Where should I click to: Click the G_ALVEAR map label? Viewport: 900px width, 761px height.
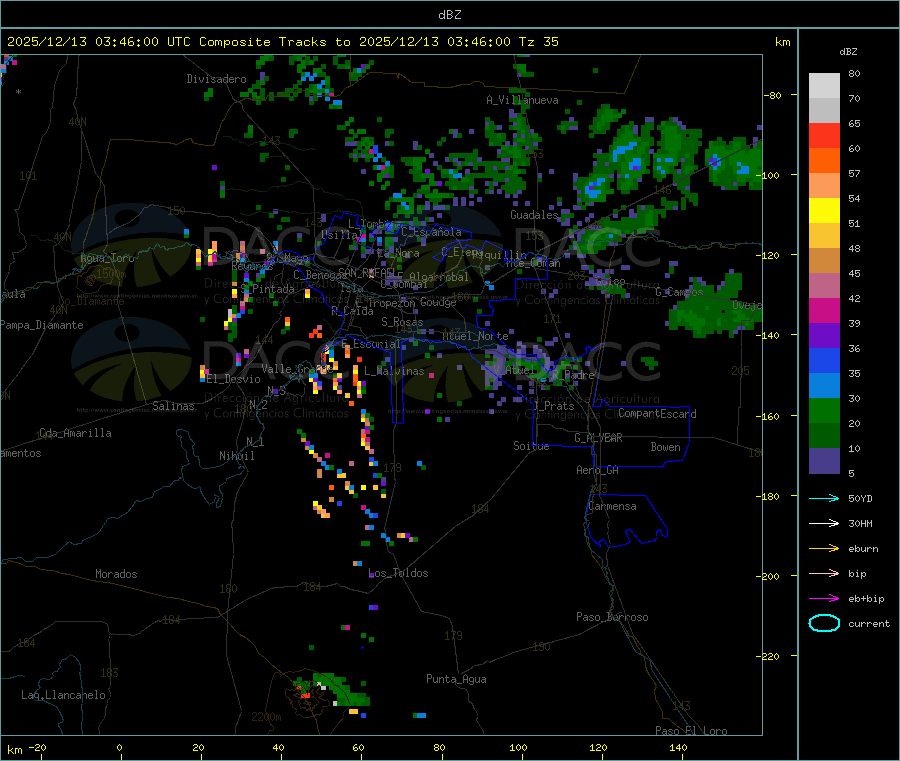598,438
